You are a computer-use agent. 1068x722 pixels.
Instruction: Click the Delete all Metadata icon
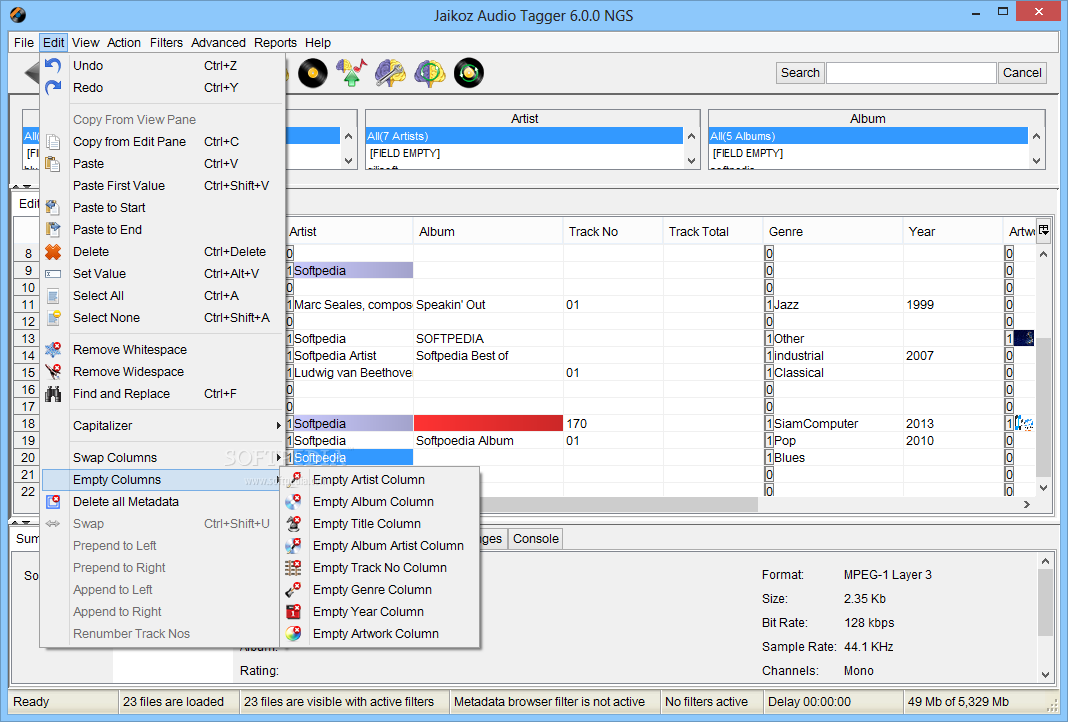pos(53,502)
